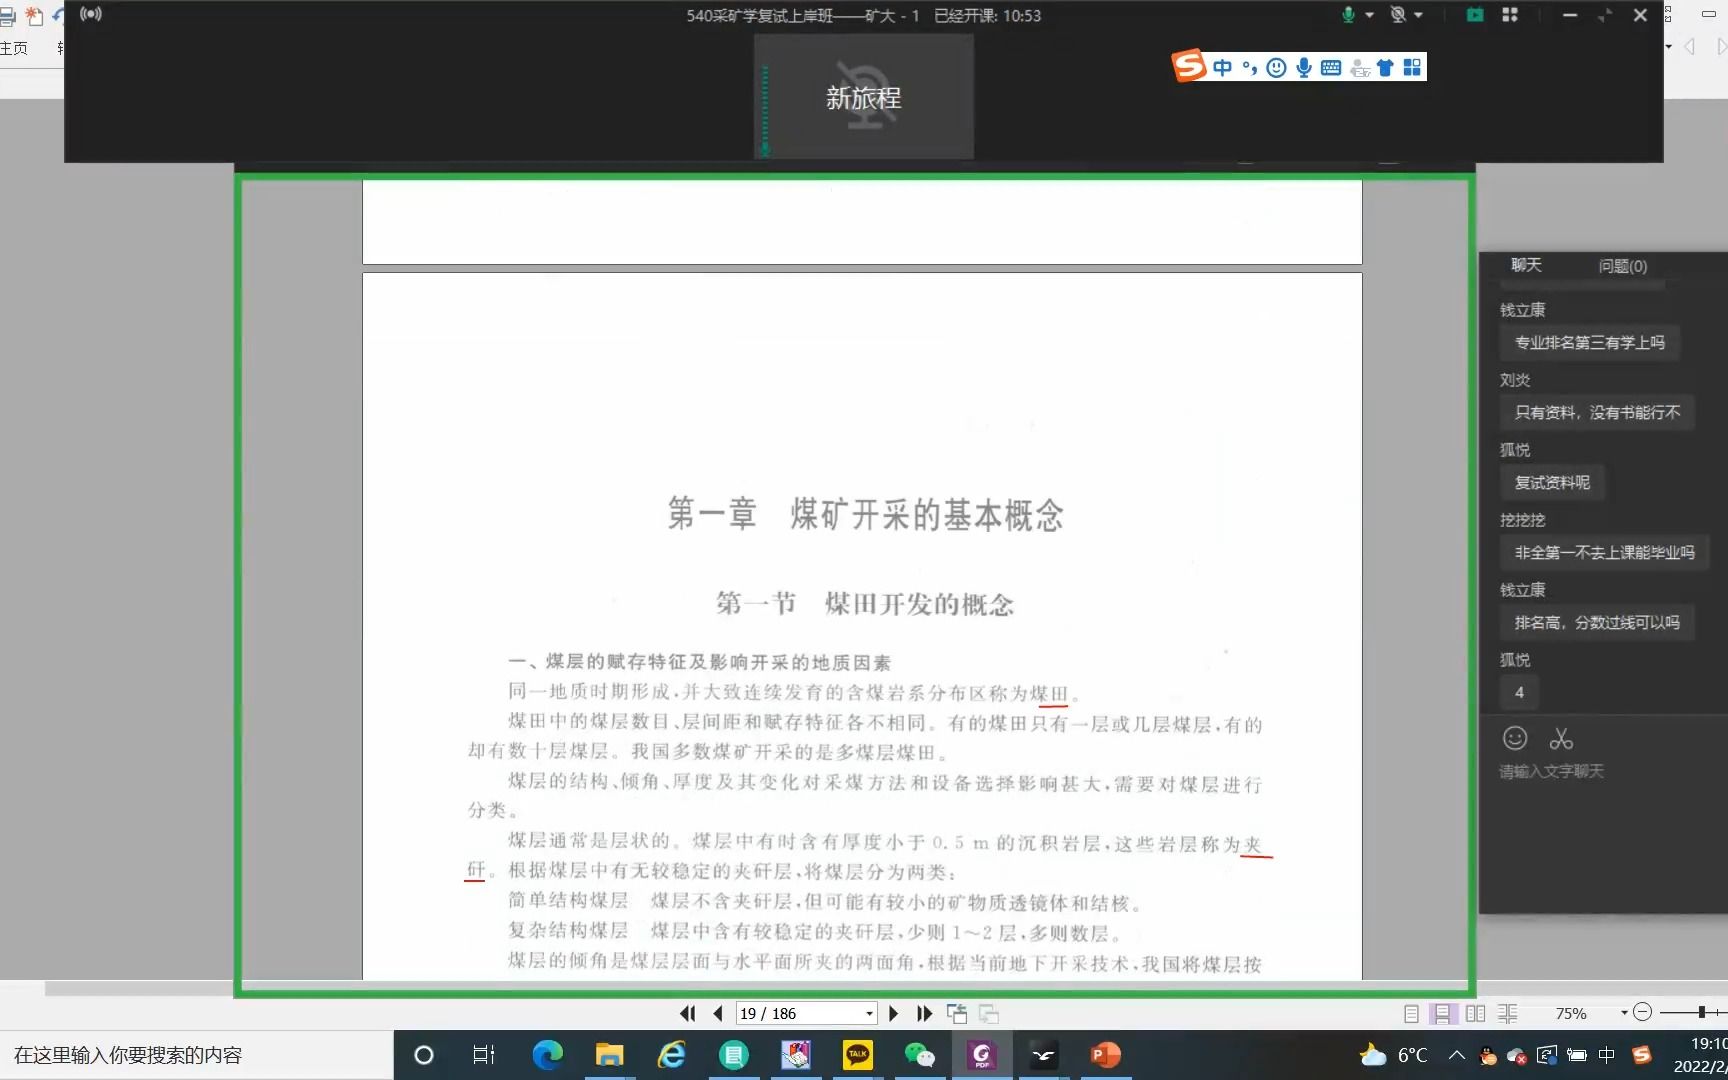Toggle punctuation mode on Sogou bar
Image resolution: width=1728 pixels, height=1080 pixels.
(x=1249, y=67)
